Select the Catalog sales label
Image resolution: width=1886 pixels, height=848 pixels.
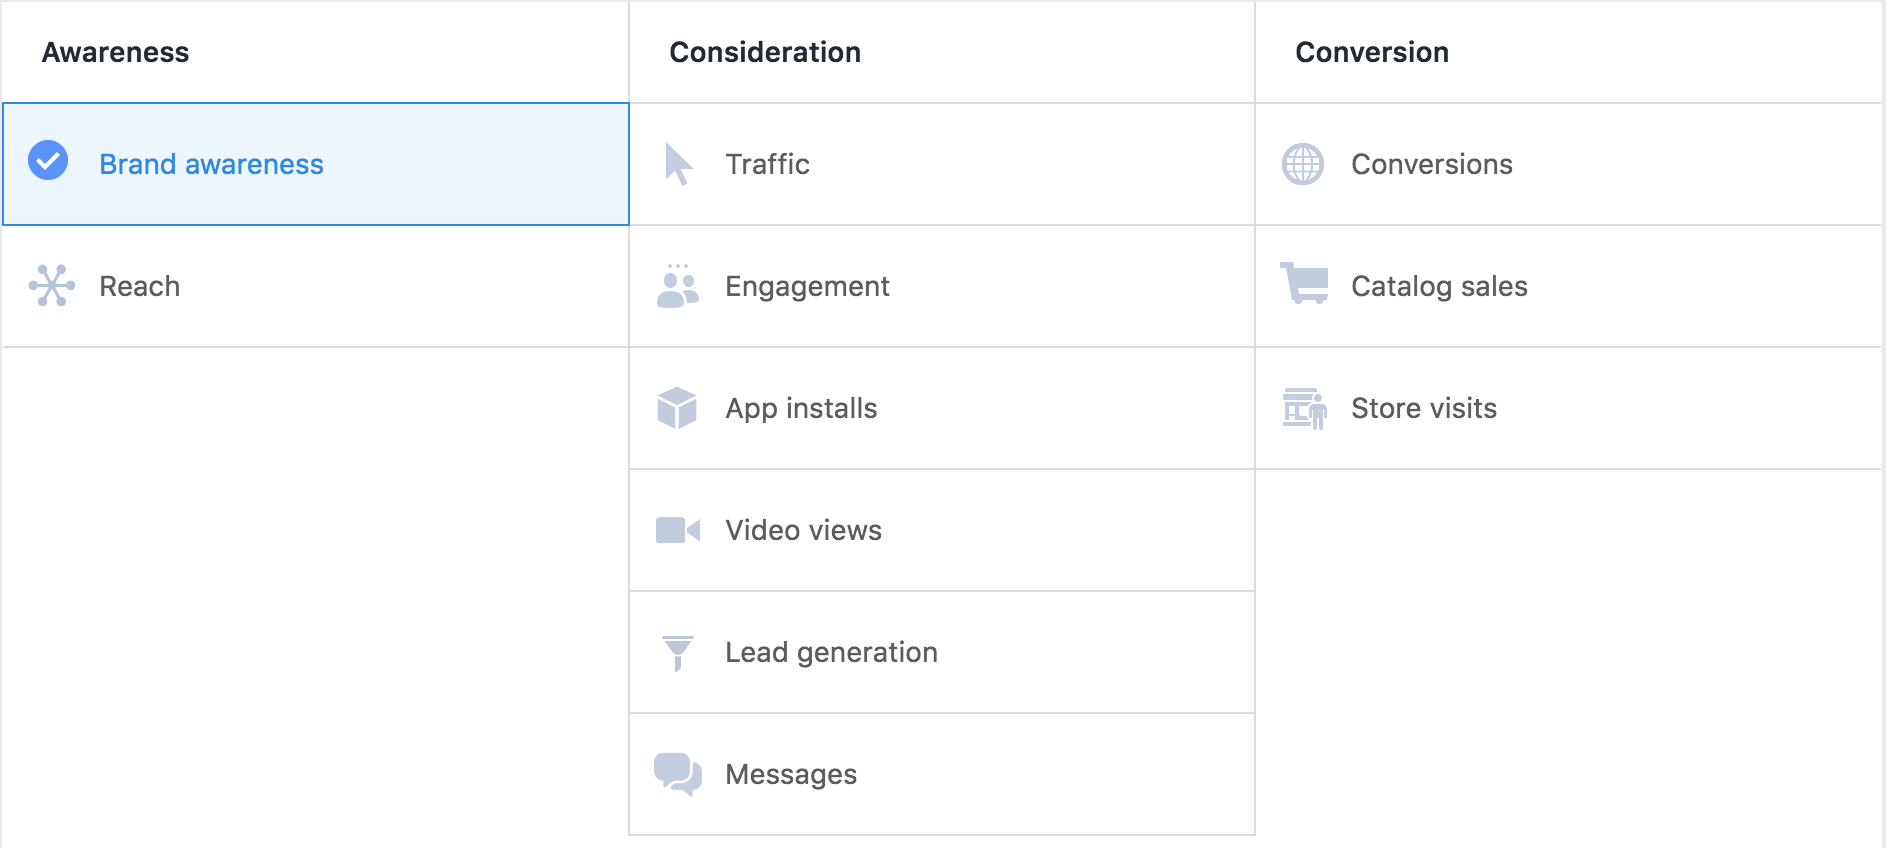tap(1439, 287)
